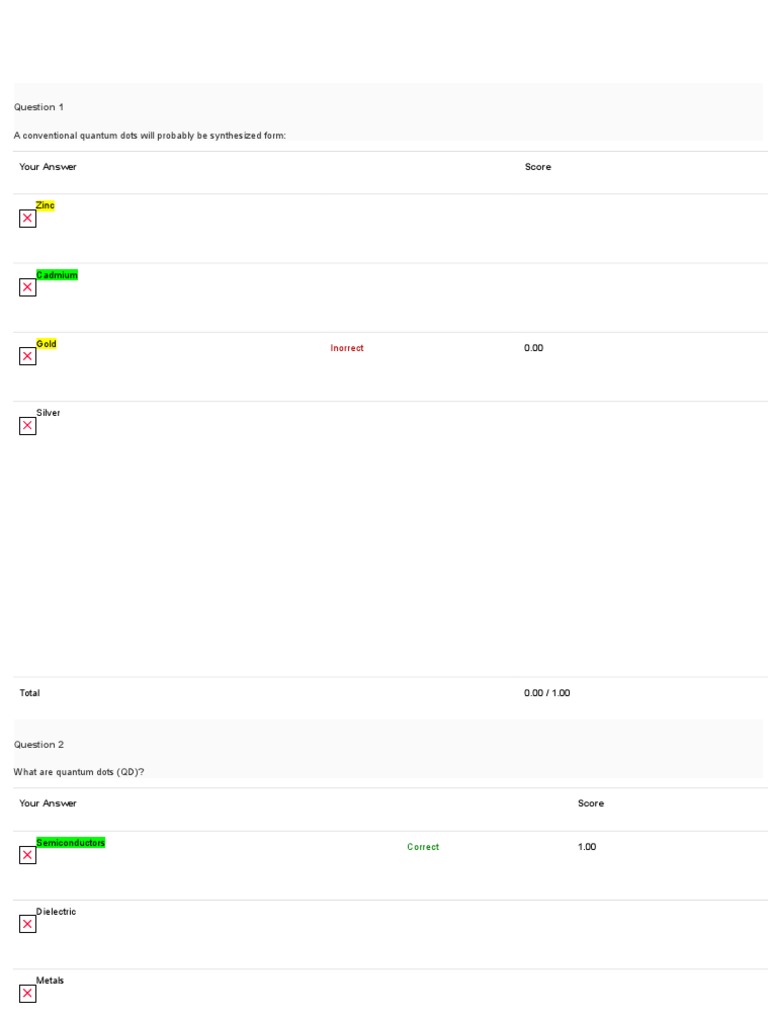Click the green-highlighted Semiconductors label
This screenshot has width=768, height=1024.
click(x=70, y=843)
